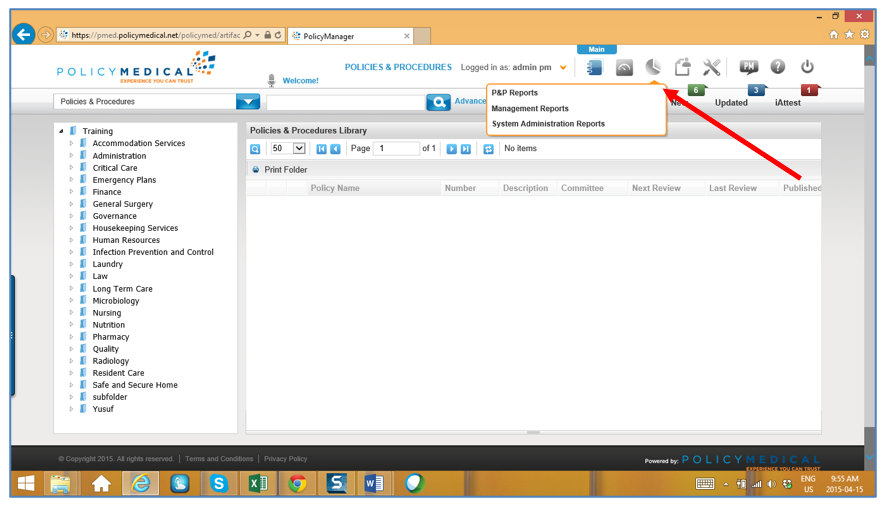Viewport: 884px width, 508px height.
Task: Open the dashboard gauge icon
Action: pyautogui.click(x=624, y=68)
